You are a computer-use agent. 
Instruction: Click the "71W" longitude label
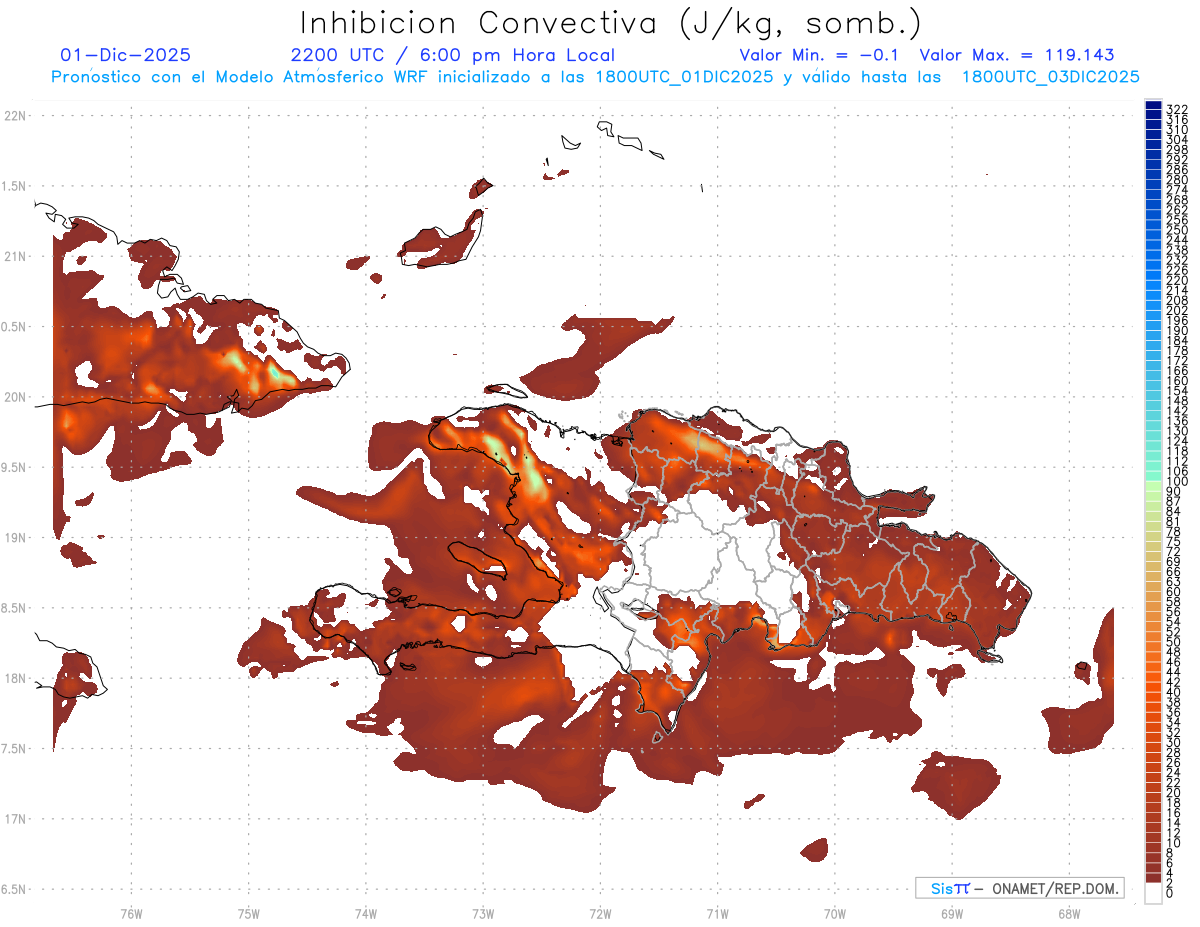(x=717, y=913)
